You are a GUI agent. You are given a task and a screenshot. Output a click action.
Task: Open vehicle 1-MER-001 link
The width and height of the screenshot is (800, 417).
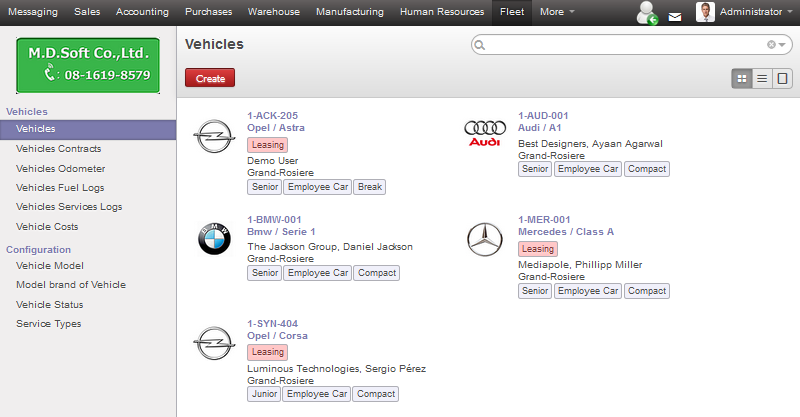pos(544,220)
